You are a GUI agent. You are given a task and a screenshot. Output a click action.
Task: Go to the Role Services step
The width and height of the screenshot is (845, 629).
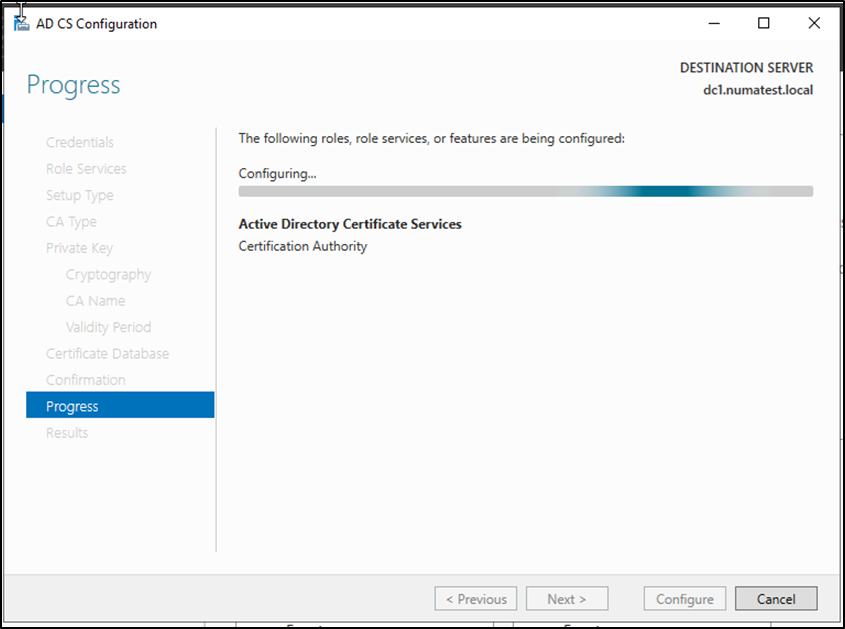point(86,169)
